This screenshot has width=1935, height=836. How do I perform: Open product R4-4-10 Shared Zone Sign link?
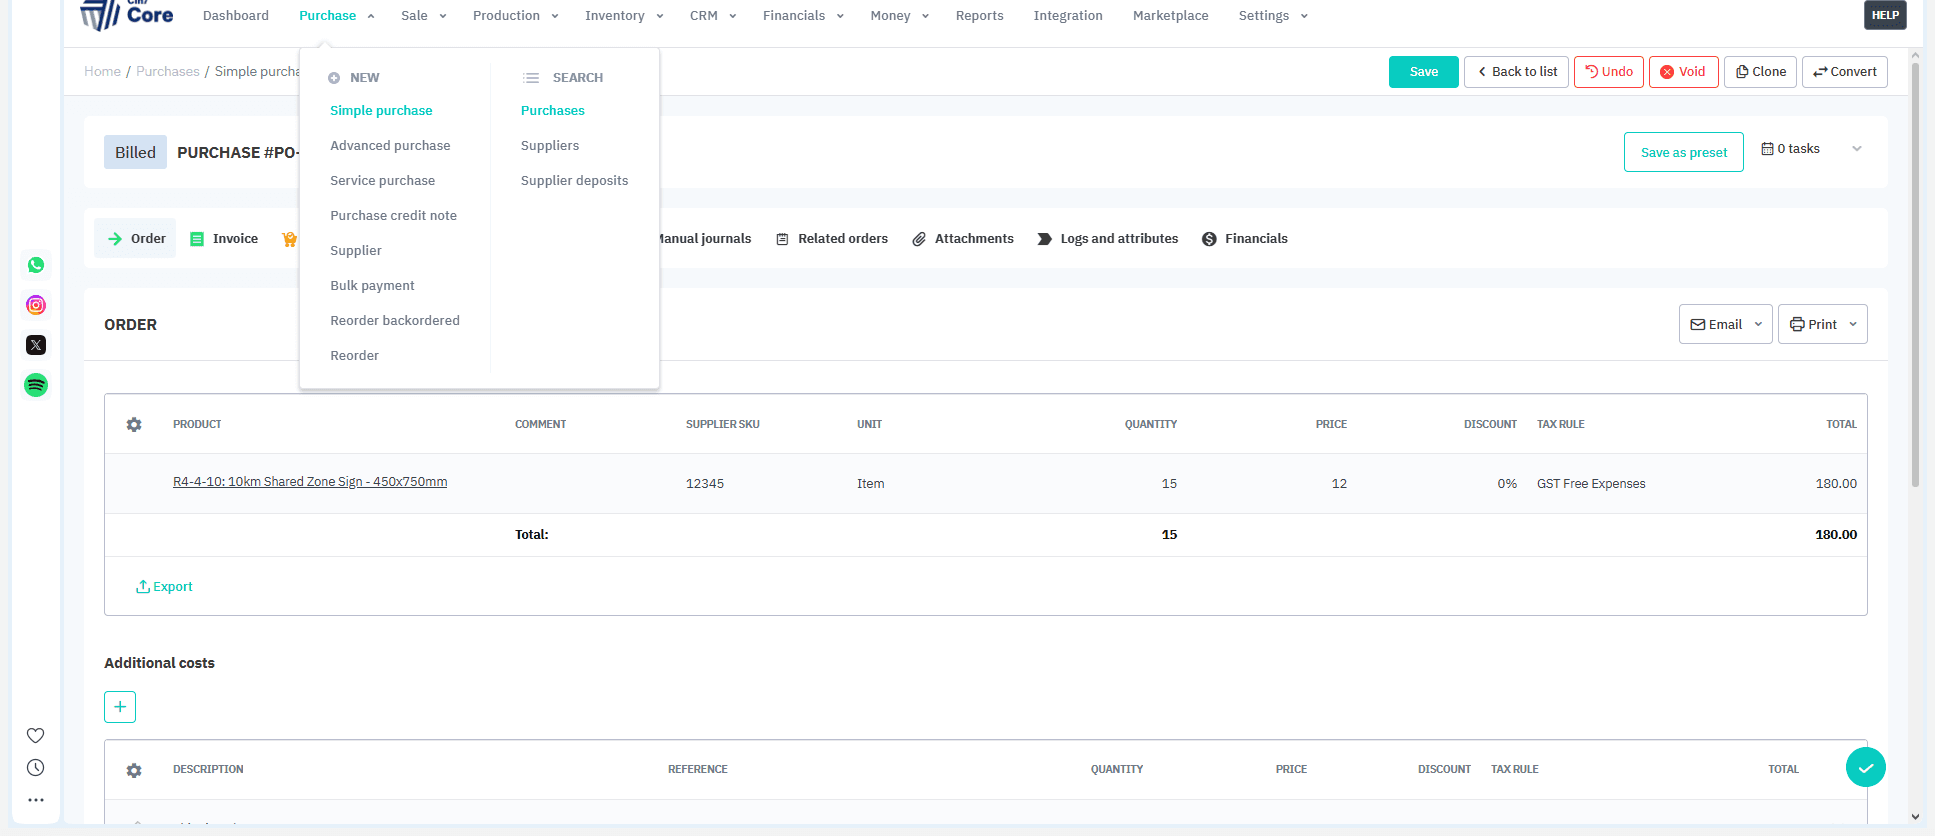click(x=310, y=482)
